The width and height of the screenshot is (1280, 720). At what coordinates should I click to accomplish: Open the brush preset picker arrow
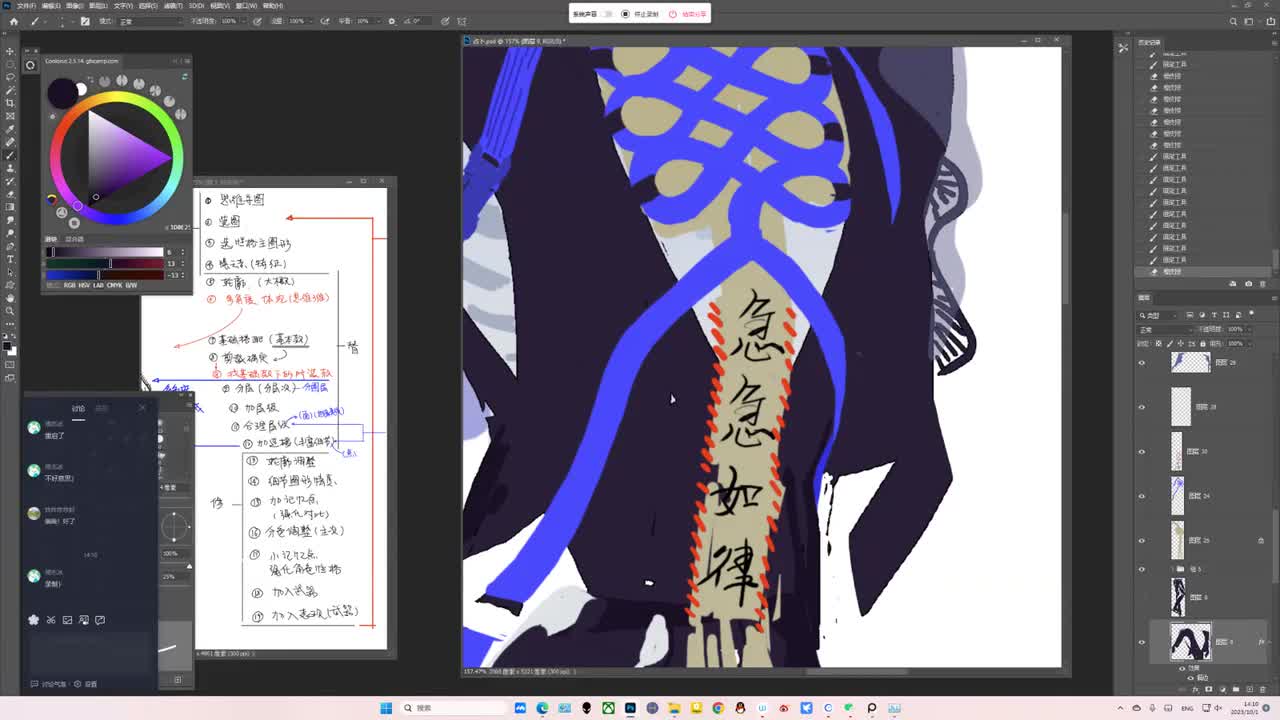pyautogui.click(x=73, y=21)
